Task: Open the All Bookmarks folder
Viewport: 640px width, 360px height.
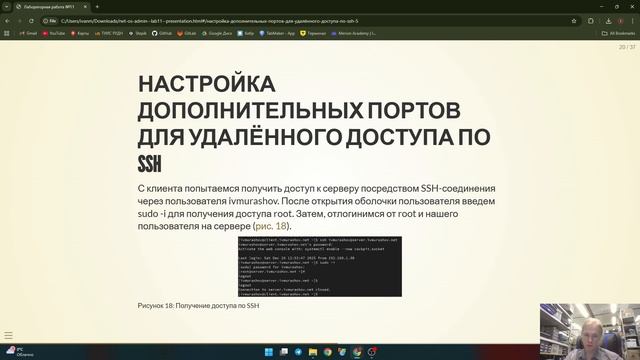Action: click(619, 33)
